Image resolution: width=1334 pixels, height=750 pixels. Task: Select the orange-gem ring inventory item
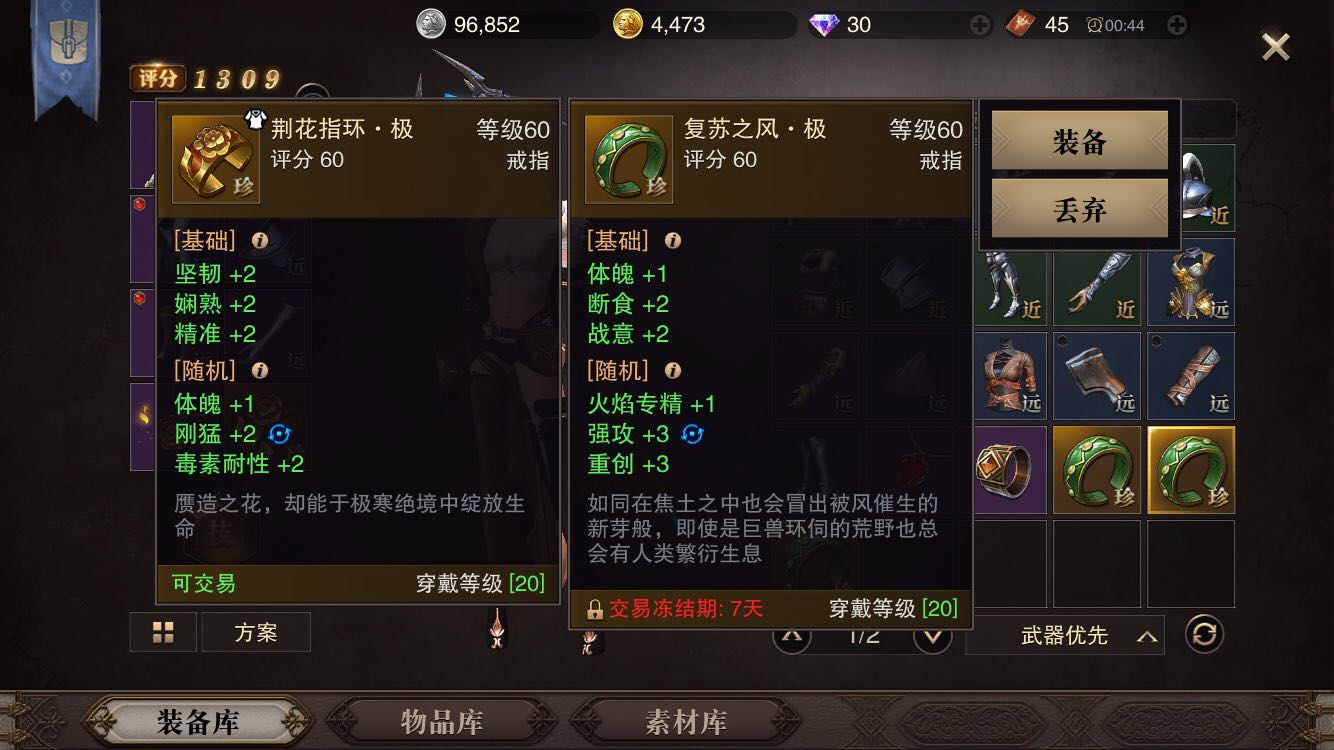pos(1004,470)
